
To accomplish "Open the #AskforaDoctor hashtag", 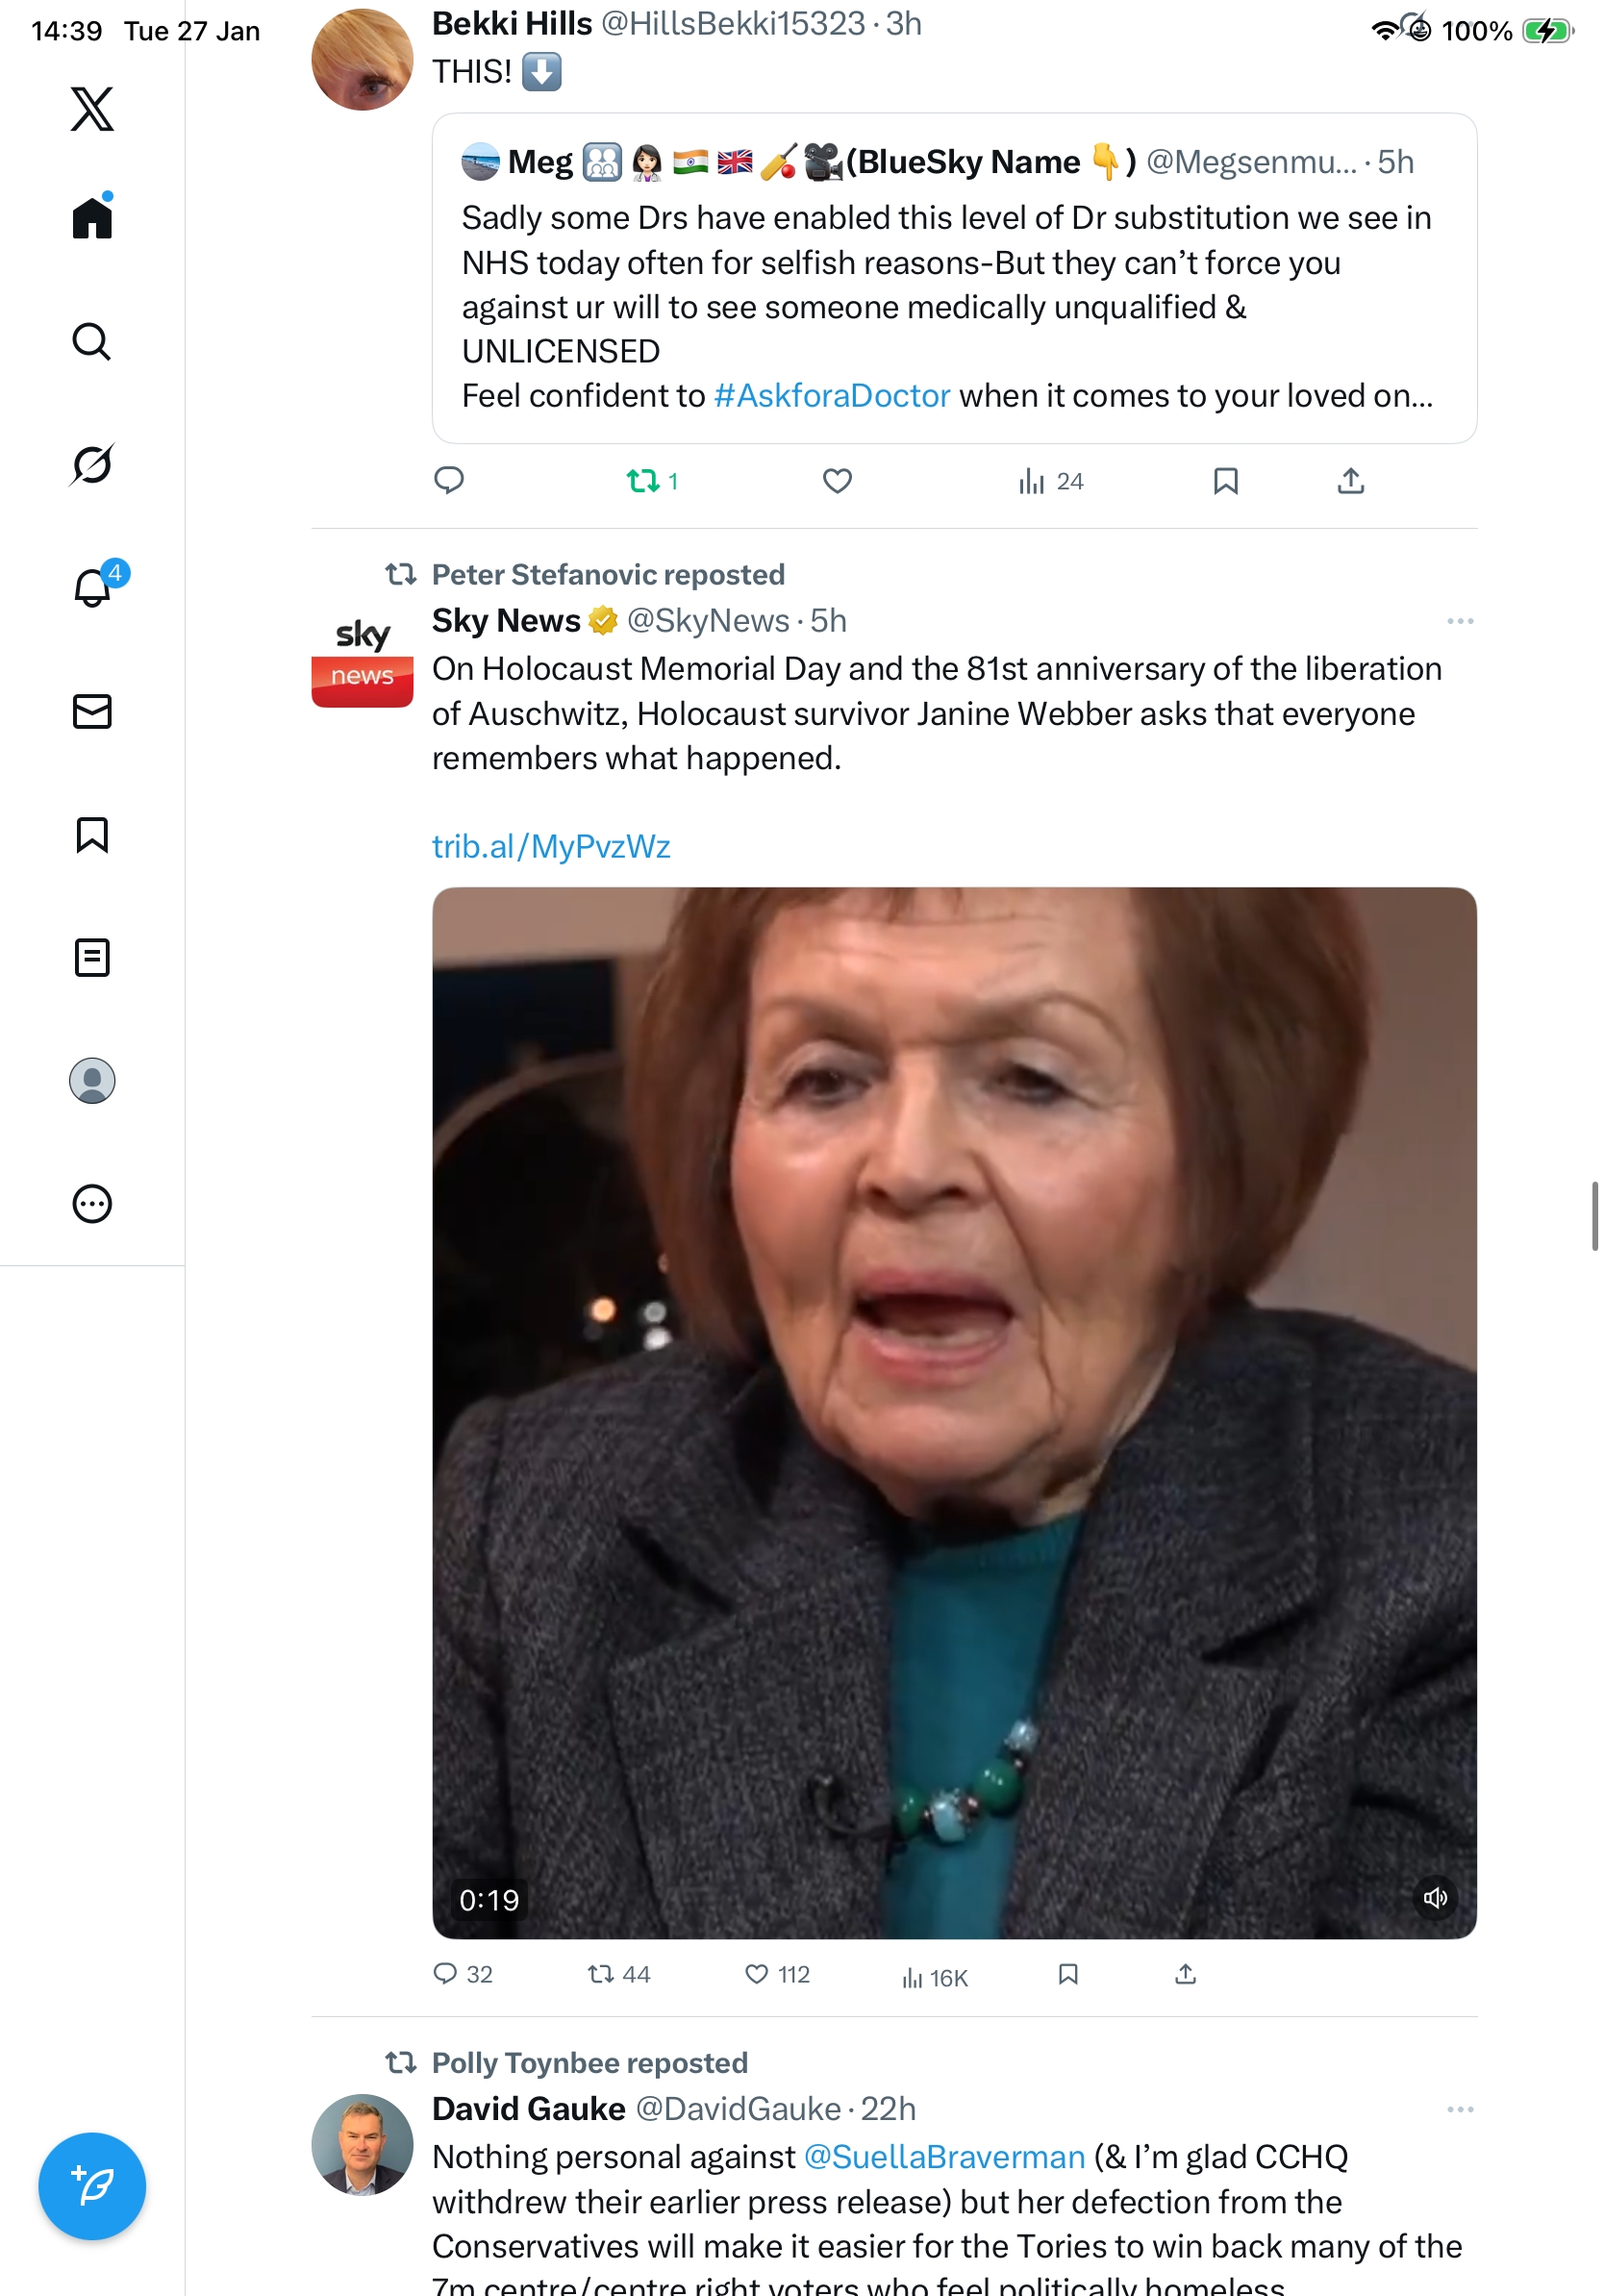I will 832,396.
